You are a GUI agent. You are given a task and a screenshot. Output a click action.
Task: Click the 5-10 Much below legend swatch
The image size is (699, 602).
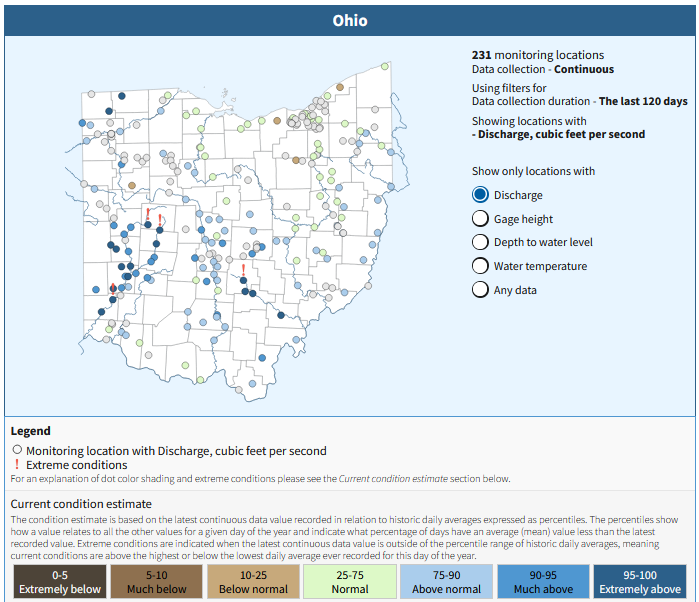click(156, 581)
